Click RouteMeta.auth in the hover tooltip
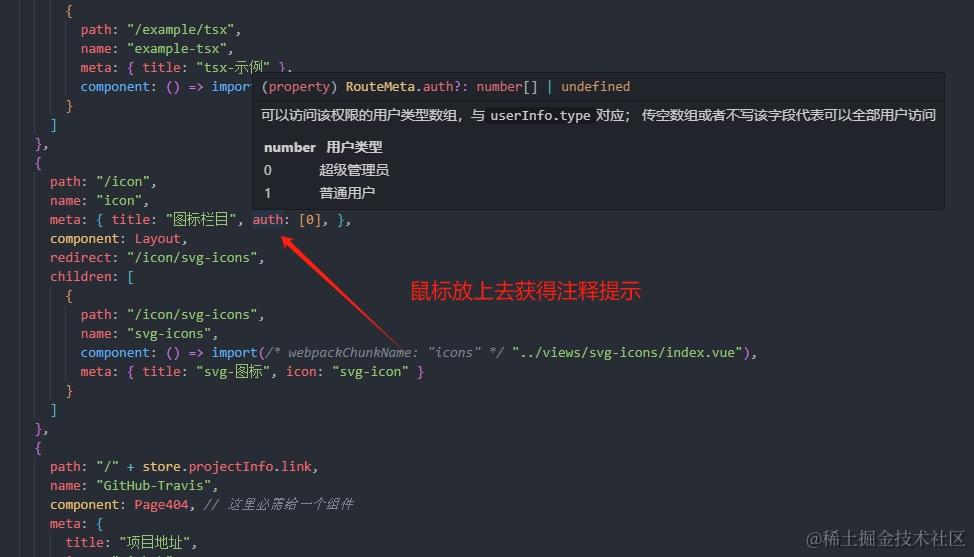The height and width of the screenshot is (557, 974). [399, 86]
